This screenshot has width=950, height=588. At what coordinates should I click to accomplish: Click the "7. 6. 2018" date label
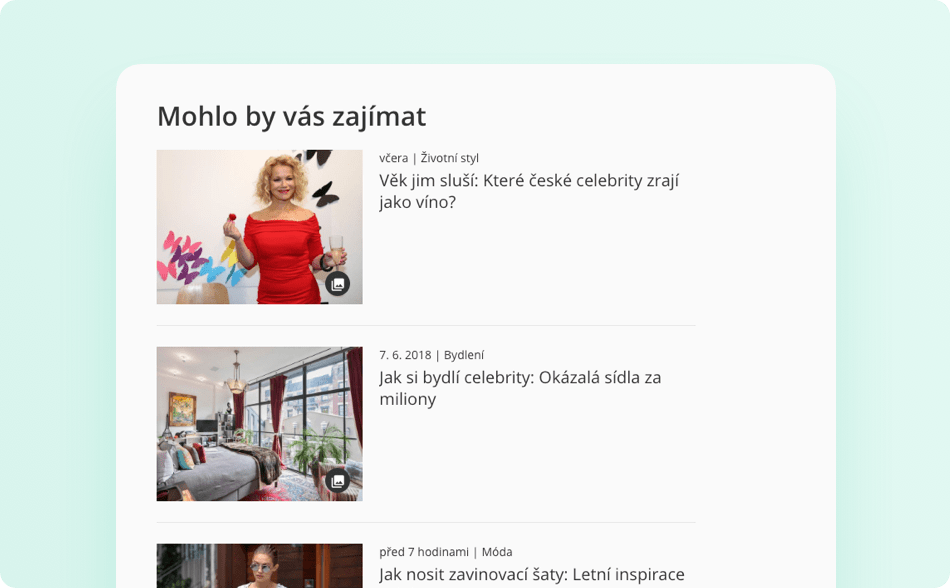[405, 355]
